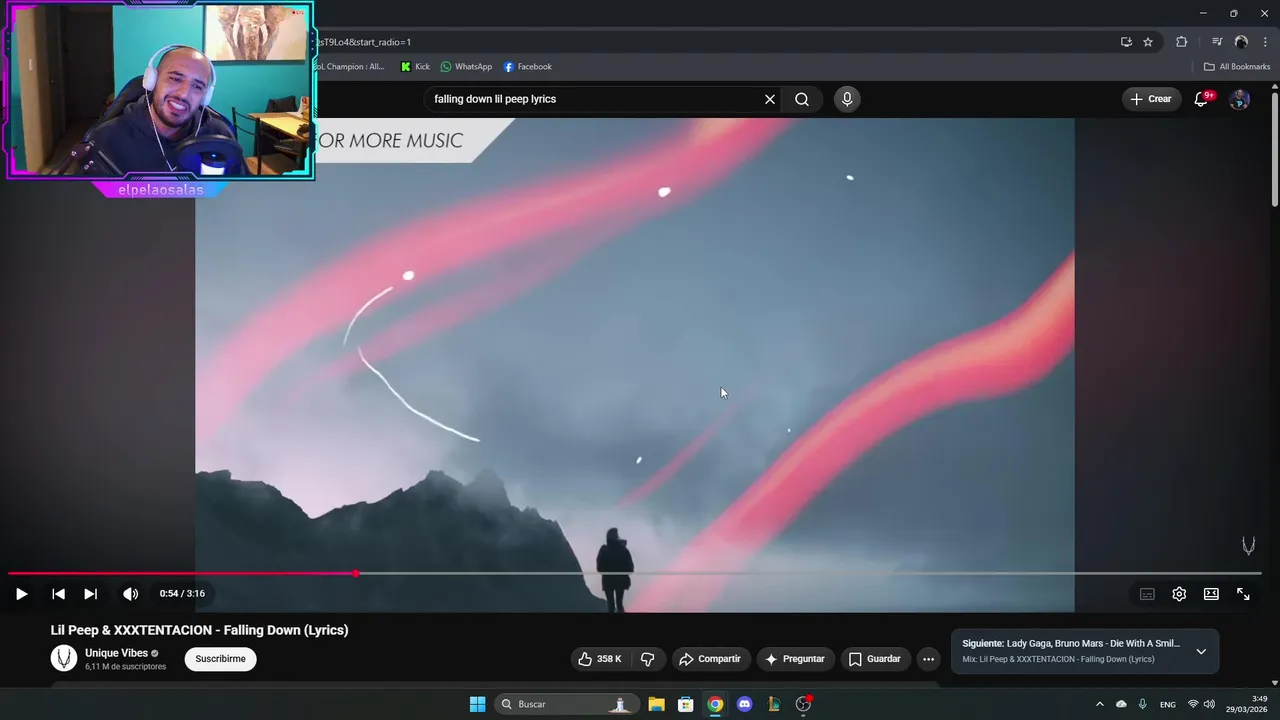Open the YouTube account avatar menu
This screenshot has height=720, width=1280.
point(1239,99)
